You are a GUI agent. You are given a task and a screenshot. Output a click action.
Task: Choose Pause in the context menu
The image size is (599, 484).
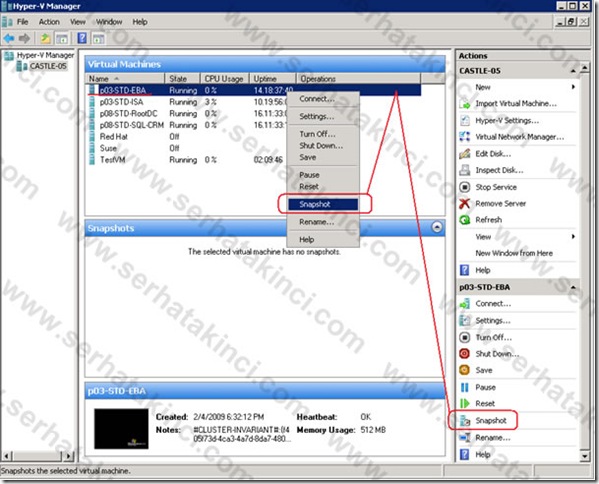pyautogui.click(x=323, y=175)
